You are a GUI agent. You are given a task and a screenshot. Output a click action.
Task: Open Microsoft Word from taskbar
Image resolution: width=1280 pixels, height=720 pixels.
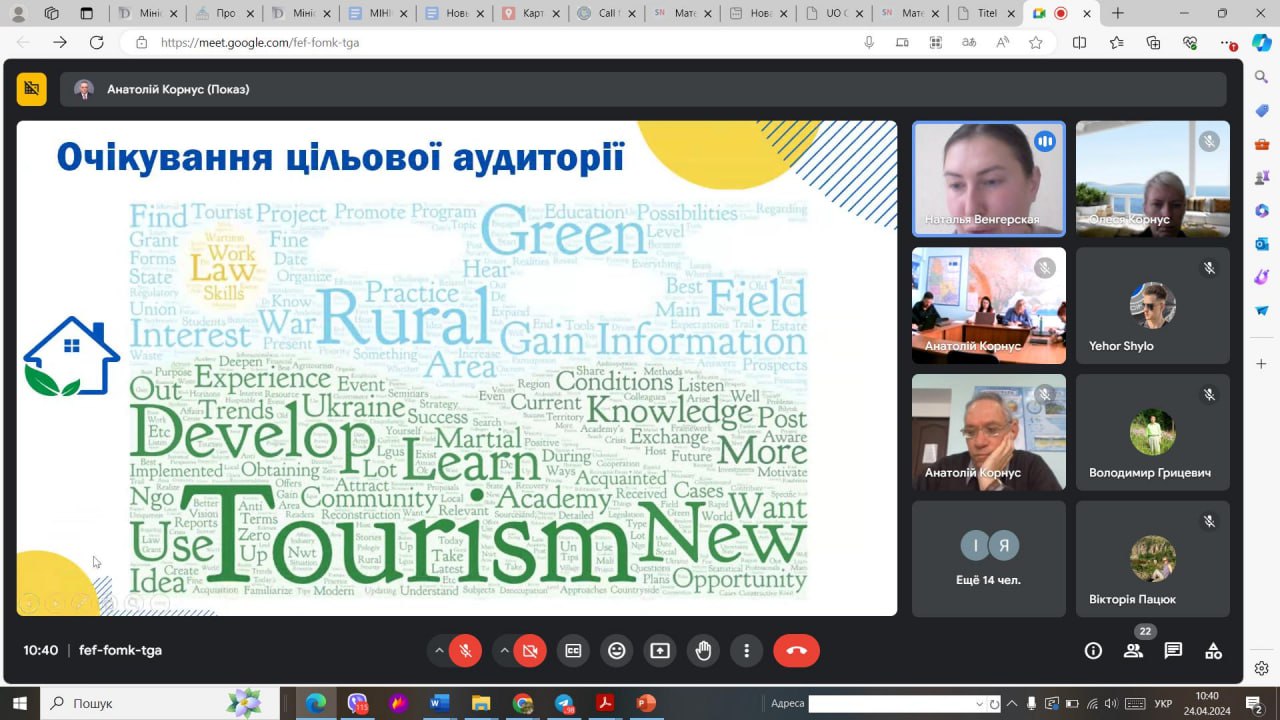pyautogui.click(x=439, y=704)
